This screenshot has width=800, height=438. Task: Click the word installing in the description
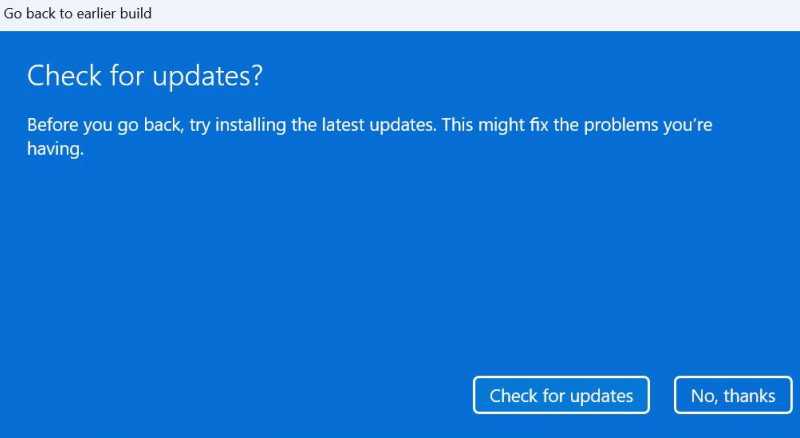pos(251,125)
